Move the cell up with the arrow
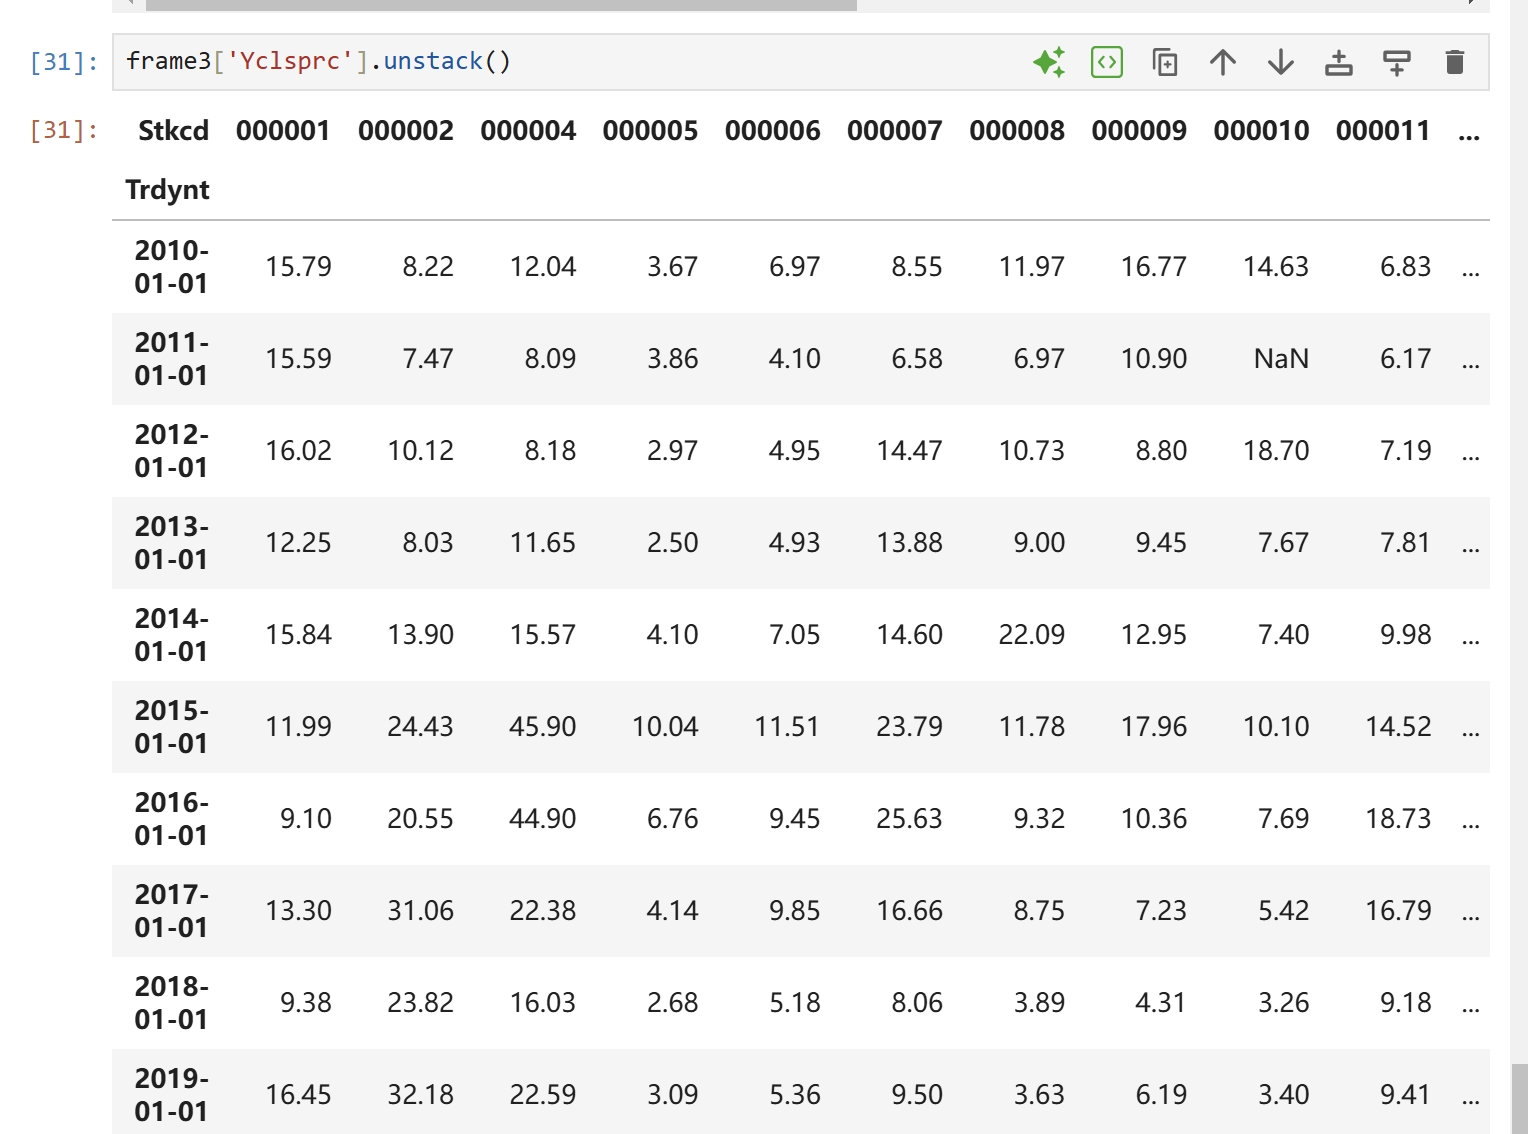This screenshot has height=1134, width=1528. click(1222, 62)
